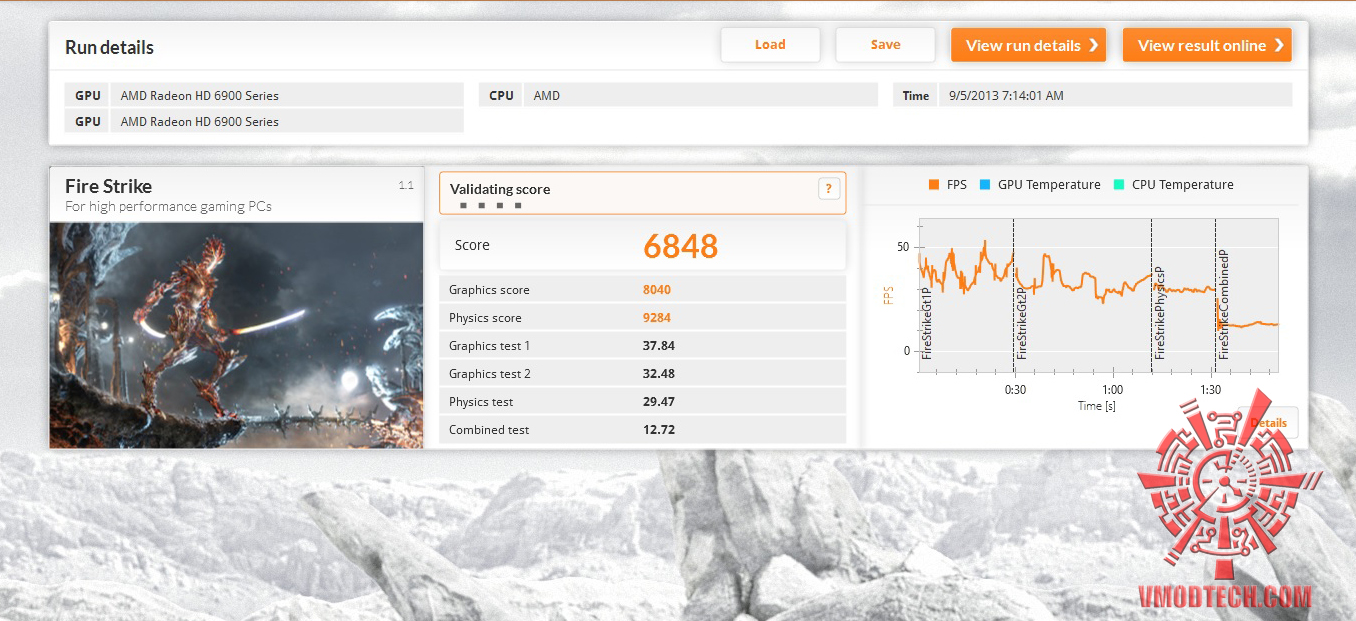Click the validating score help question mark
The height and width of the screenshot is (621, 1356).
[828, 189]
